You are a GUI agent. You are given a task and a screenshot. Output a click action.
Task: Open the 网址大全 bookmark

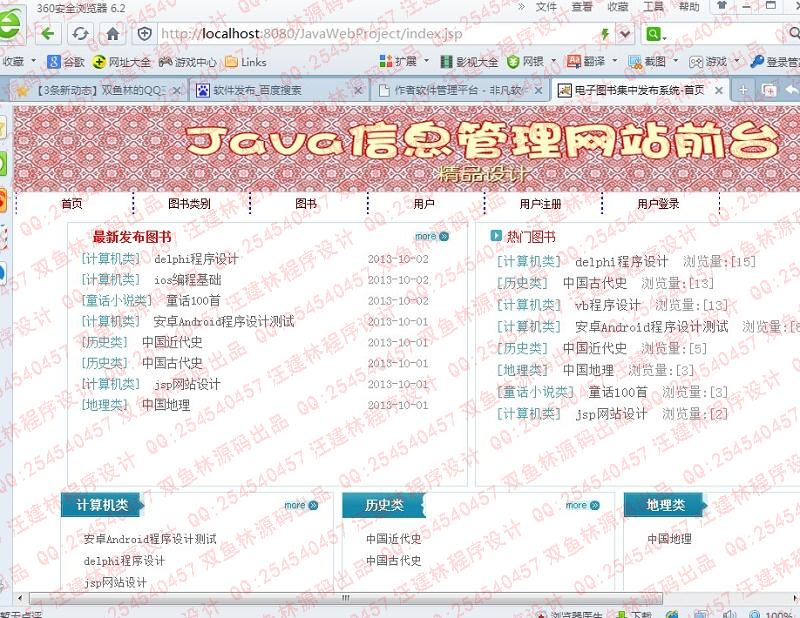(x=121, y=62)
